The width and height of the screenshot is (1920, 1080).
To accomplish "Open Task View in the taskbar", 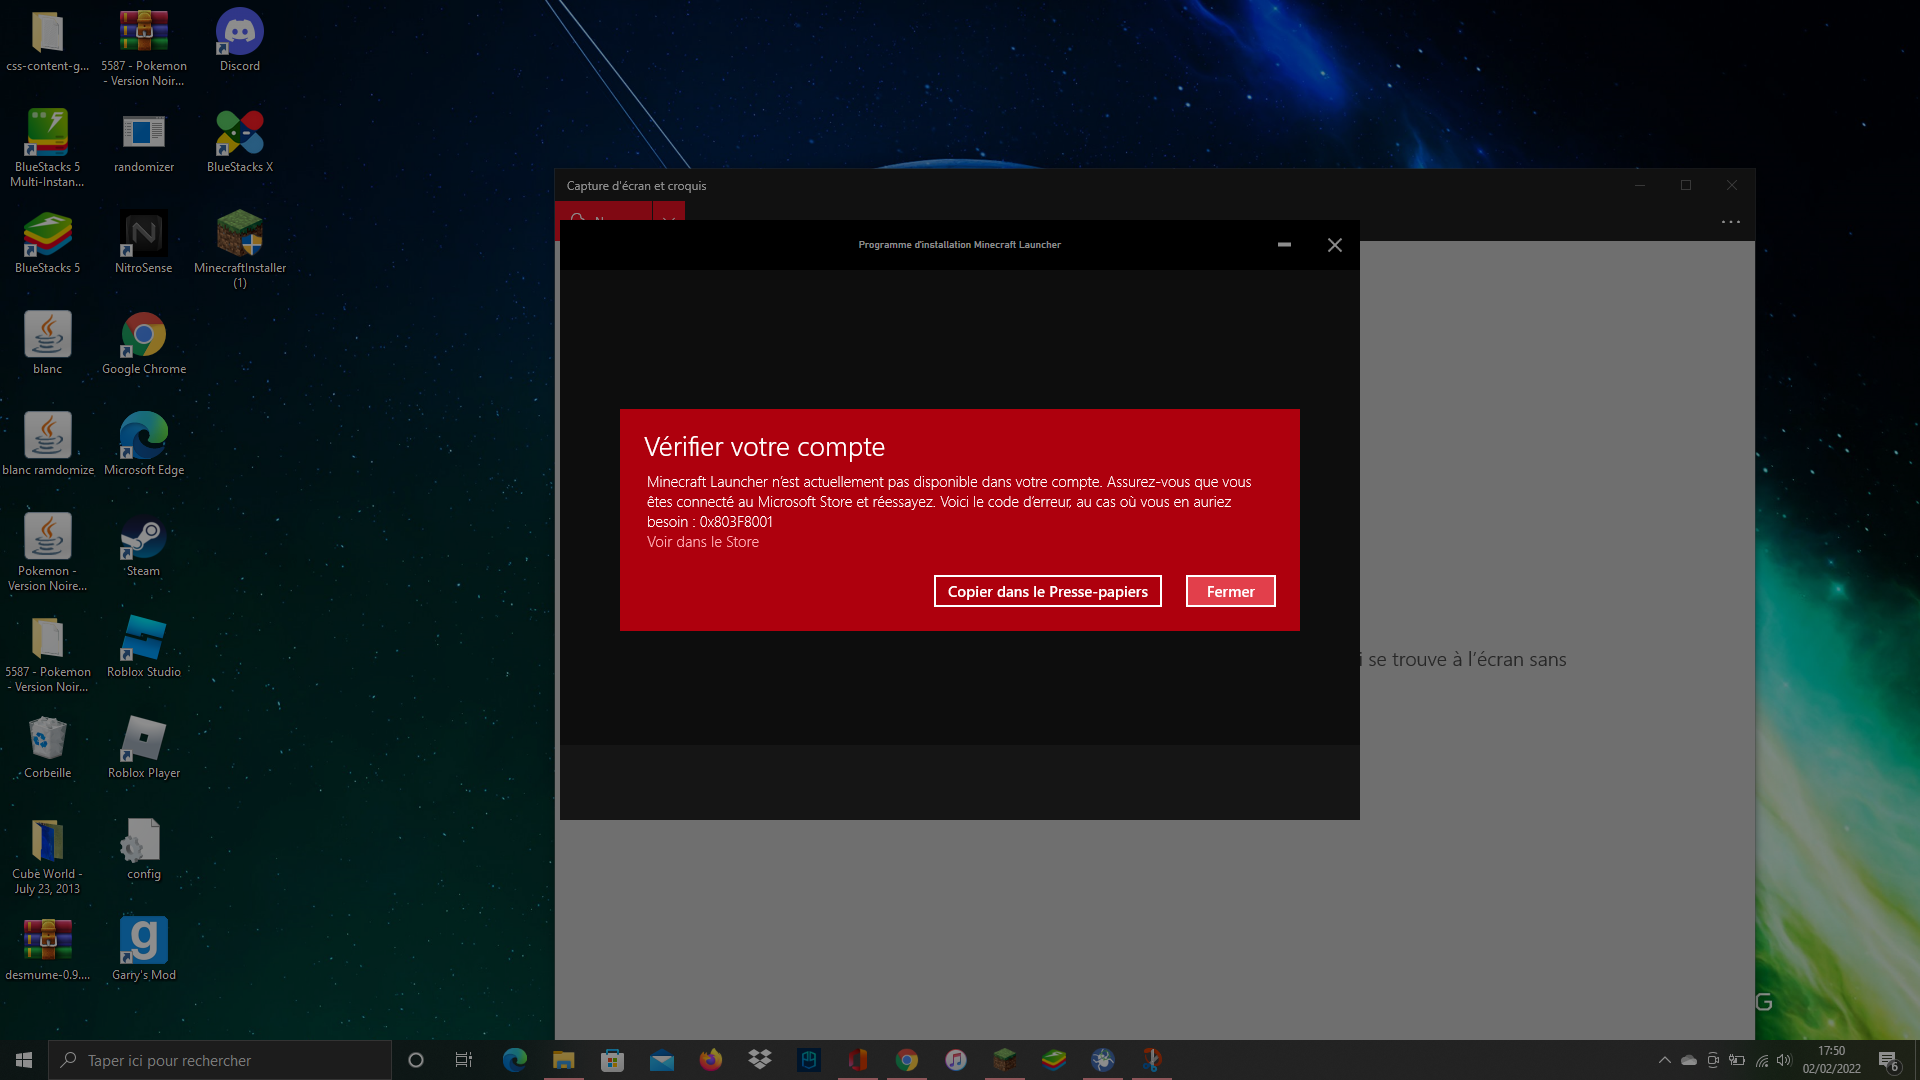I will tap(464, 1060).
